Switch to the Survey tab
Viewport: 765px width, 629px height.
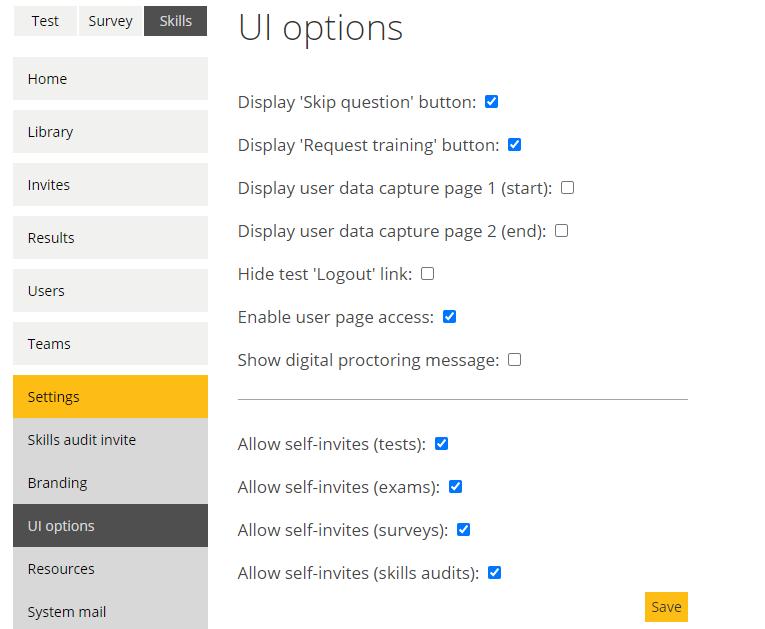click(x=110, y=21)
